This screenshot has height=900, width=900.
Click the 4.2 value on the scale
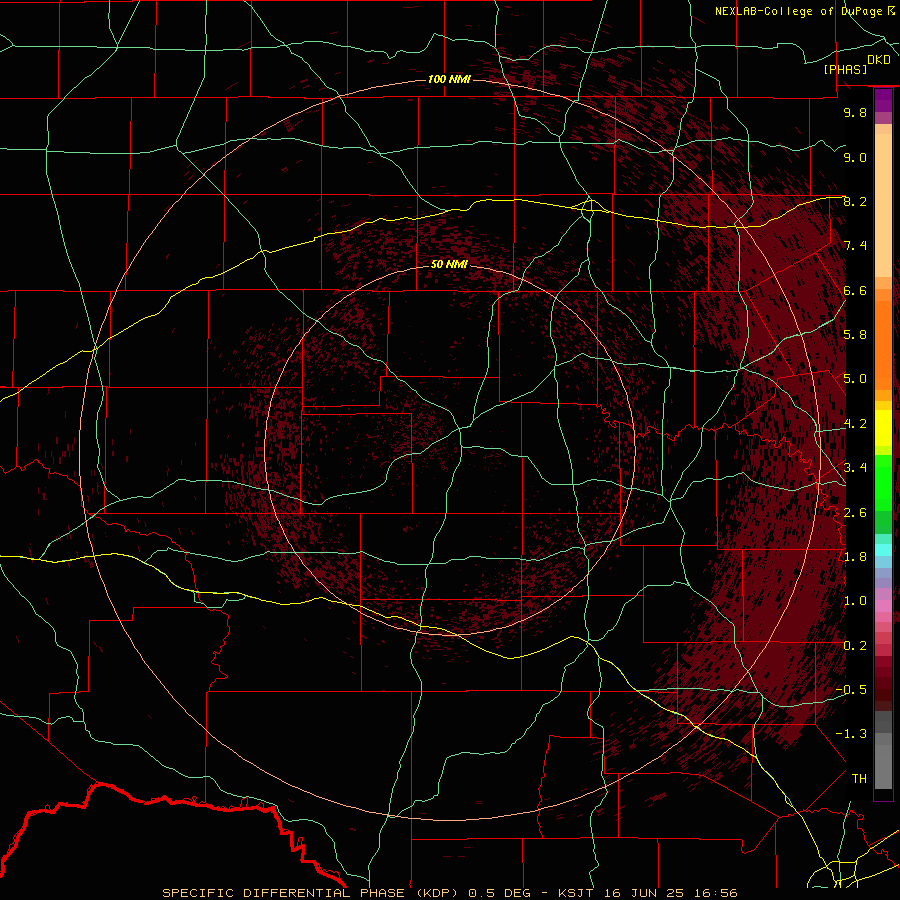[x=855, y=424]
